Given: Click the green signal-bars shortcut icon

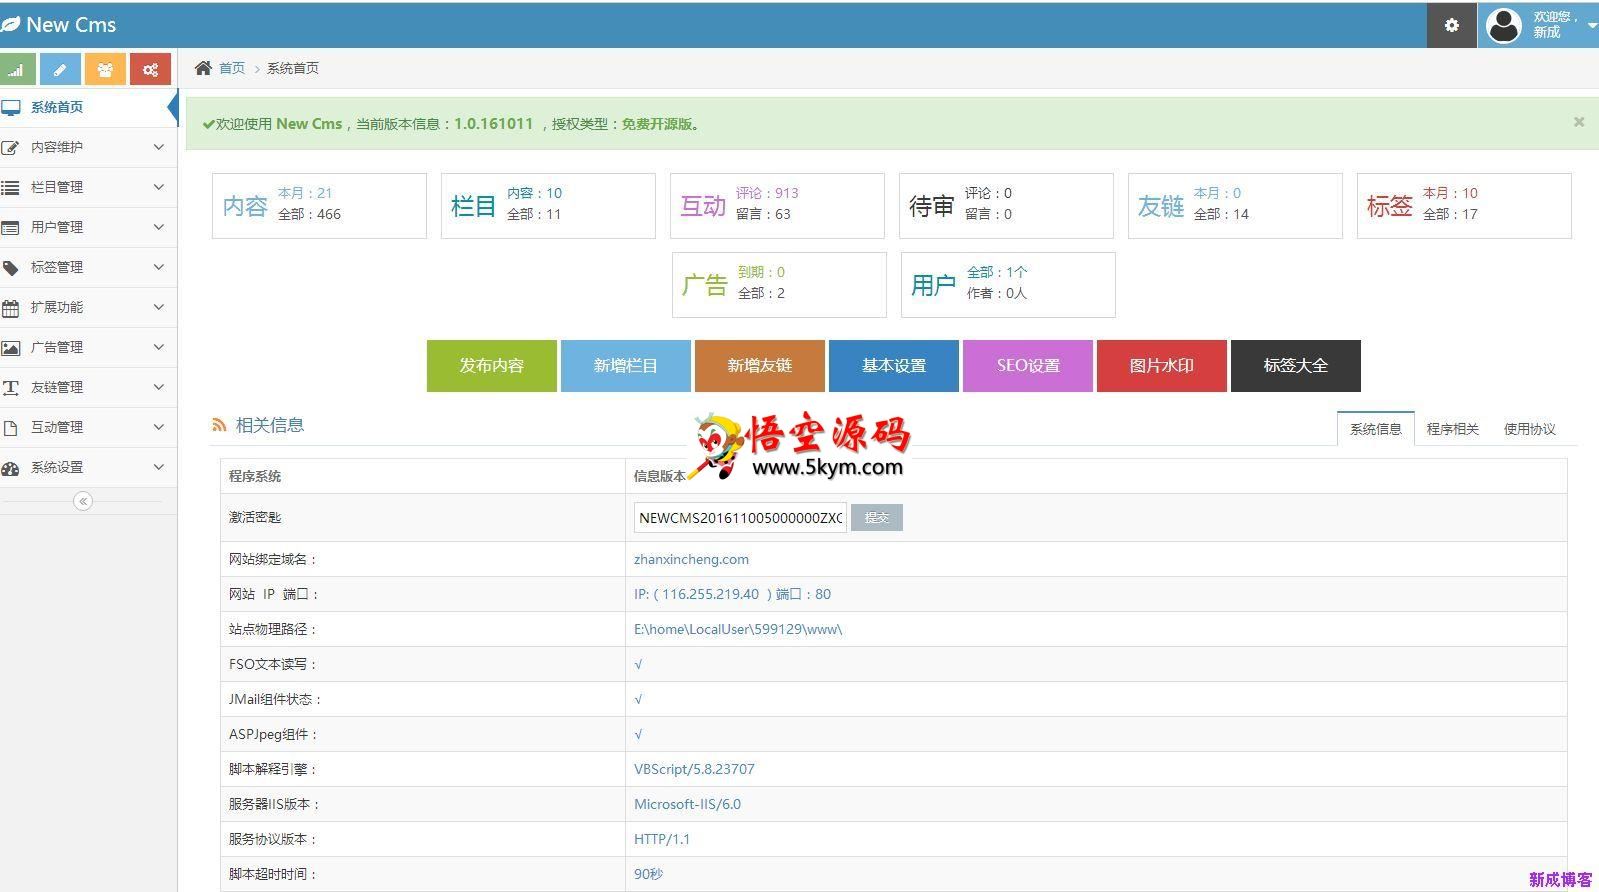Looking at the screenshot, I should [x=16, y=69].
